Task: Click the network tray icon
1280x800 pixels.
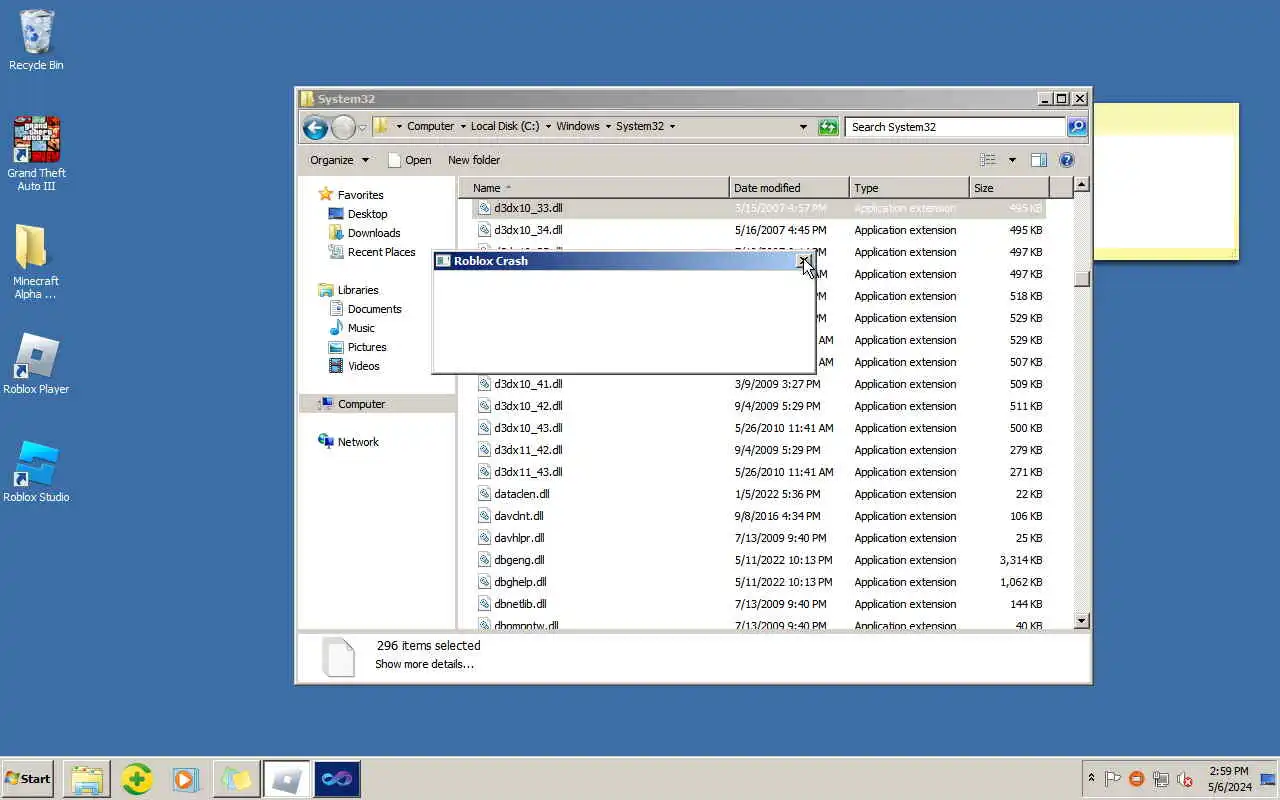Action: click(1160, 779)
